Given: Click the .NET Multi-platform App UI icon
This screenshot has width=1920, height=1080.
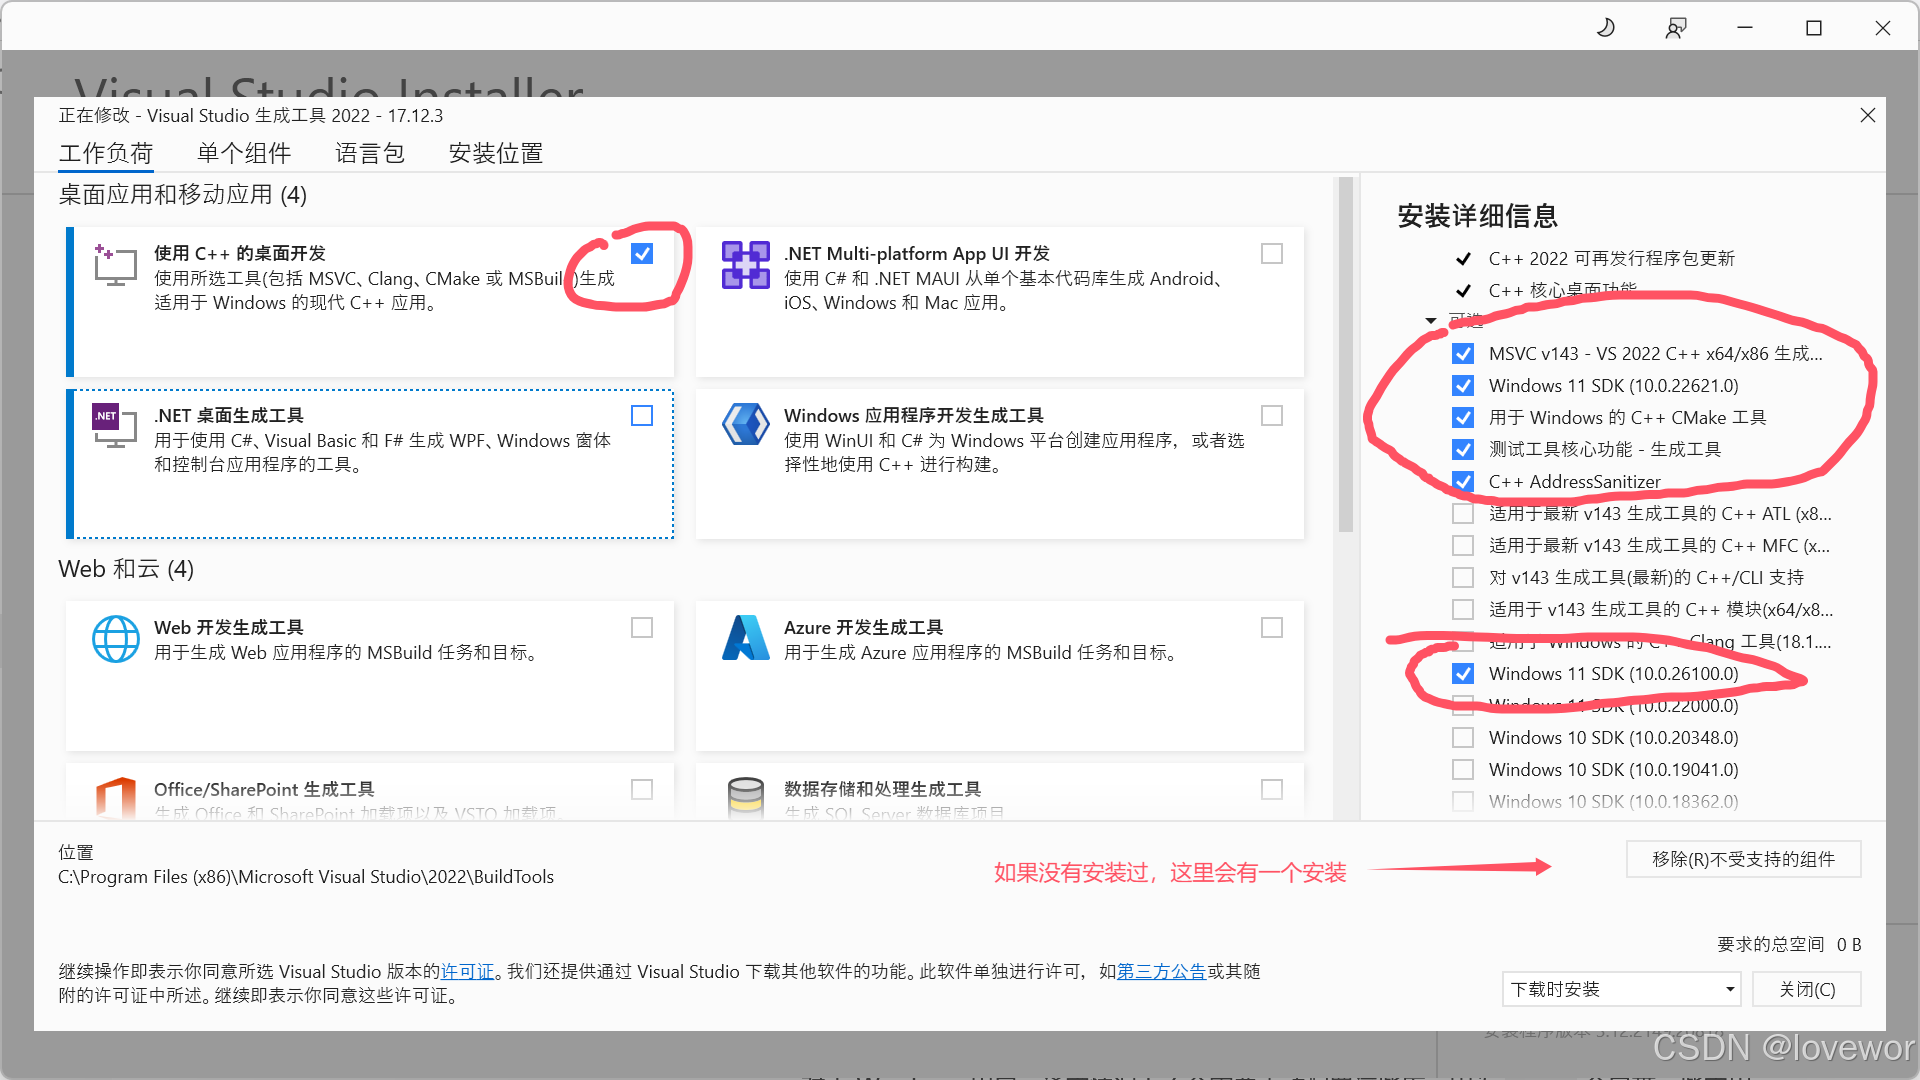Looking at the screenshot, I should (x=746, y=266).
